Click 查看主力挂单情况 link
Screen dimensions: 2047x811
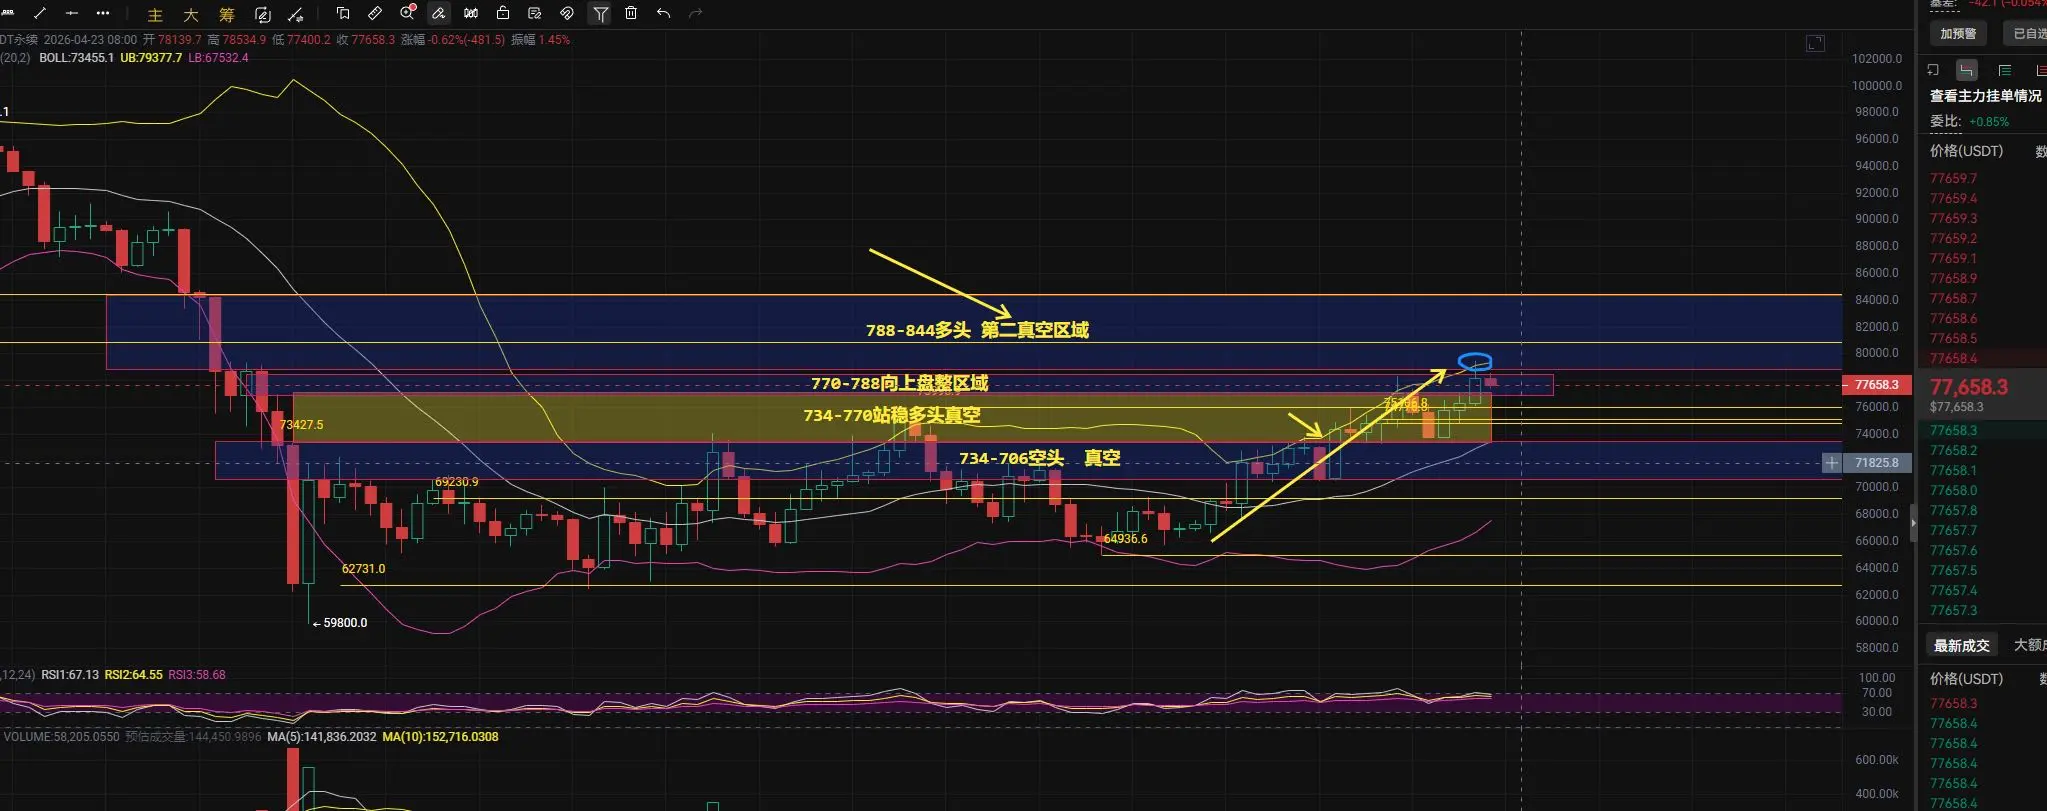pyautogui.click(x=1986, y=96)
